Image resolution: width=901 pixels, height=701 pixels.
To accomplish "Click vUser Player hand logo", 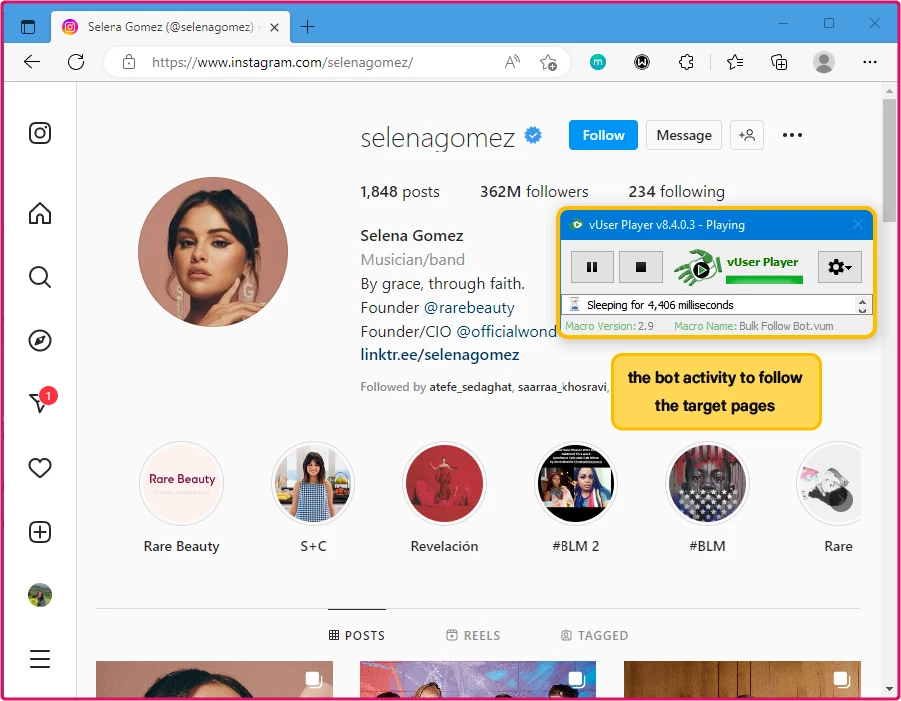I will (x=697, y=267).
